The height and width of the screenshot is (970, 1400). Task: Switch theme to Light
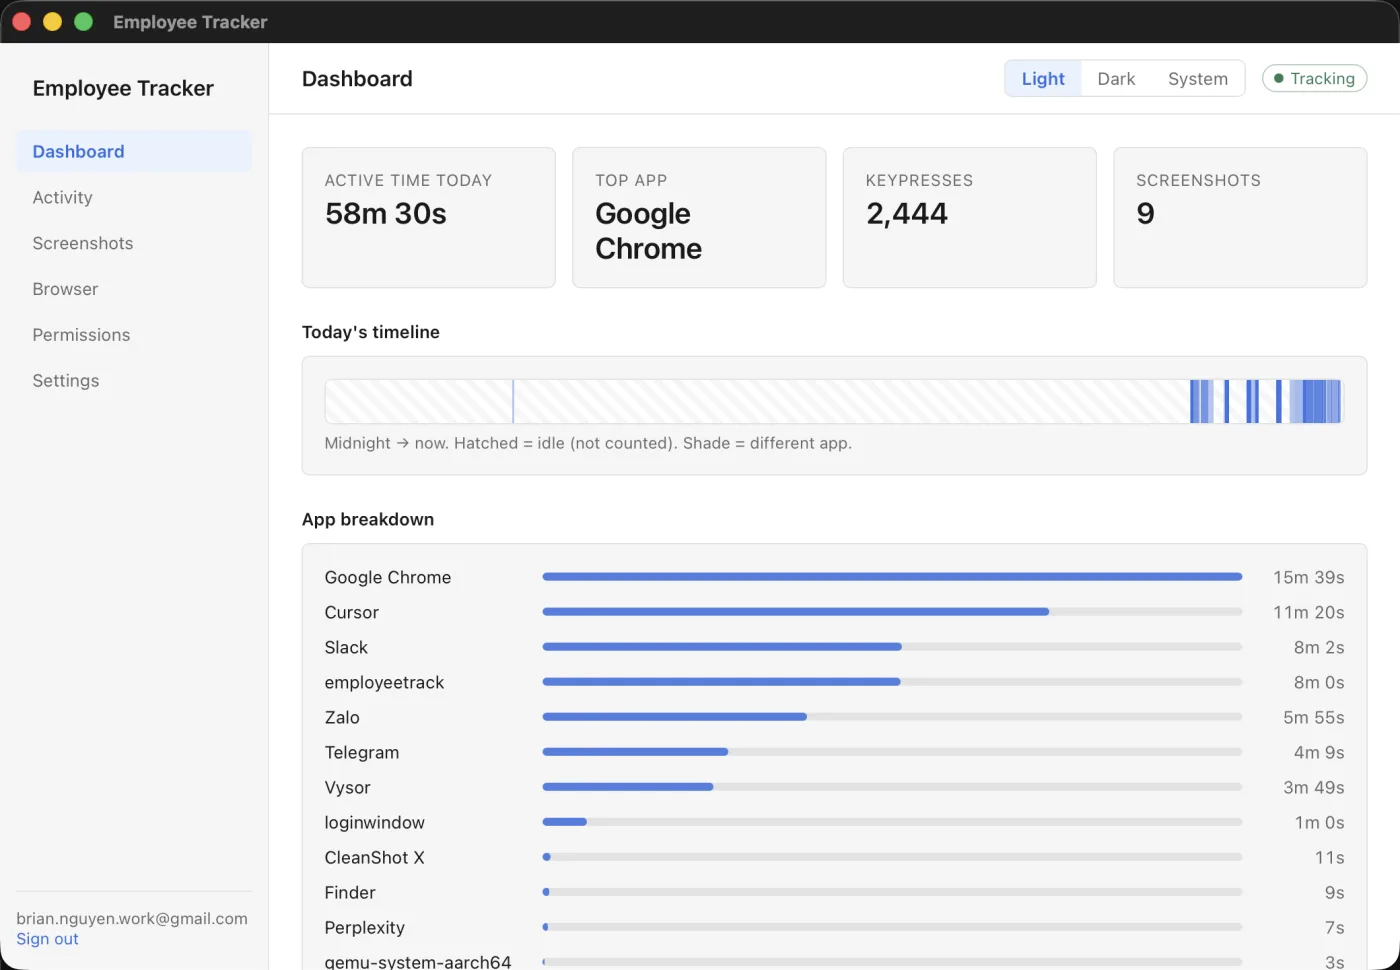pyautogui.click(x=1043, y=78)
